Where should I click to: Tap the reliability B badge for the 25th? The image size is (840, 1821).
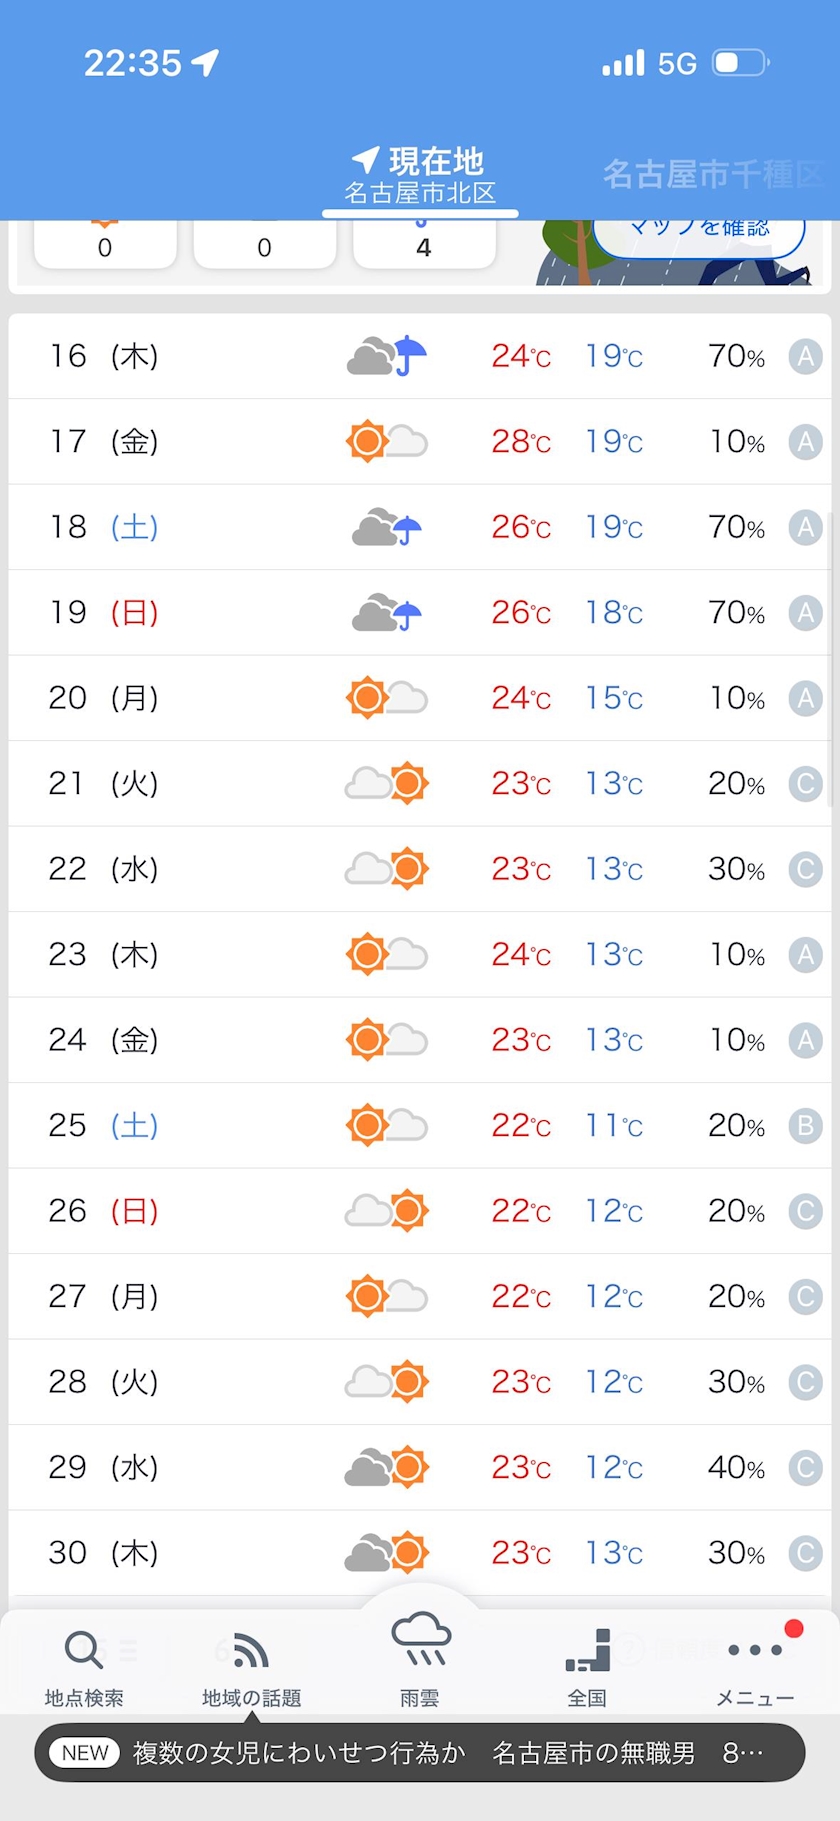pyautogui.click(x=805, y=1126)
